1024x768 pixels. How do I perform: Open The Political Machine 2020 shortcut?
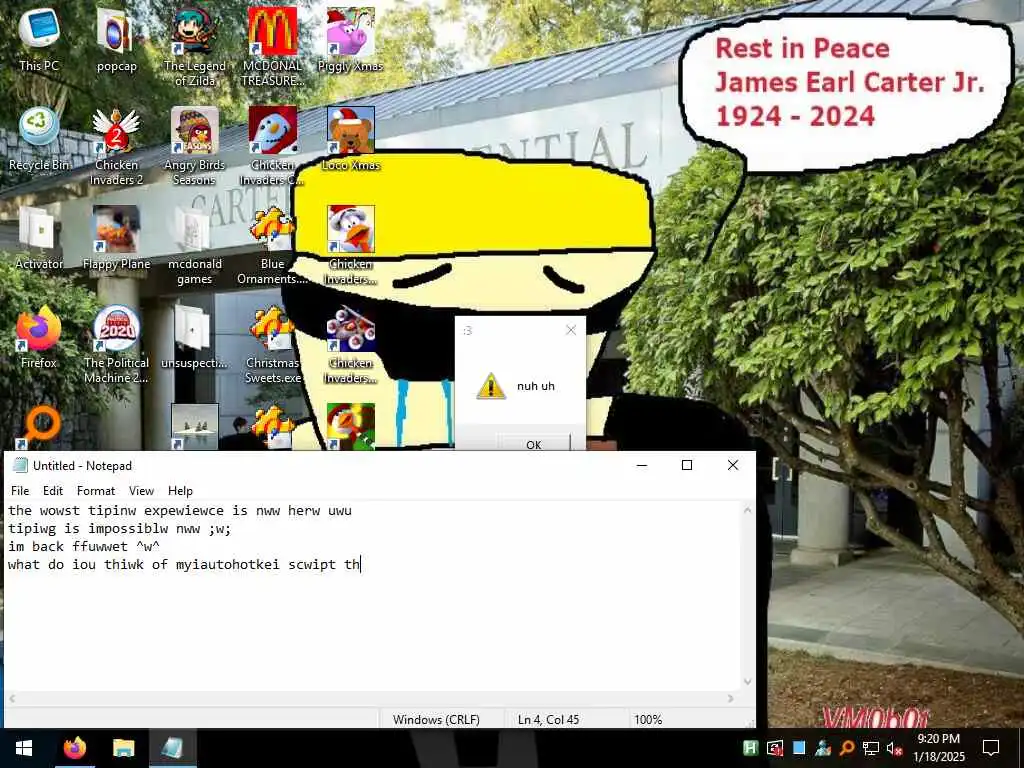116,344
